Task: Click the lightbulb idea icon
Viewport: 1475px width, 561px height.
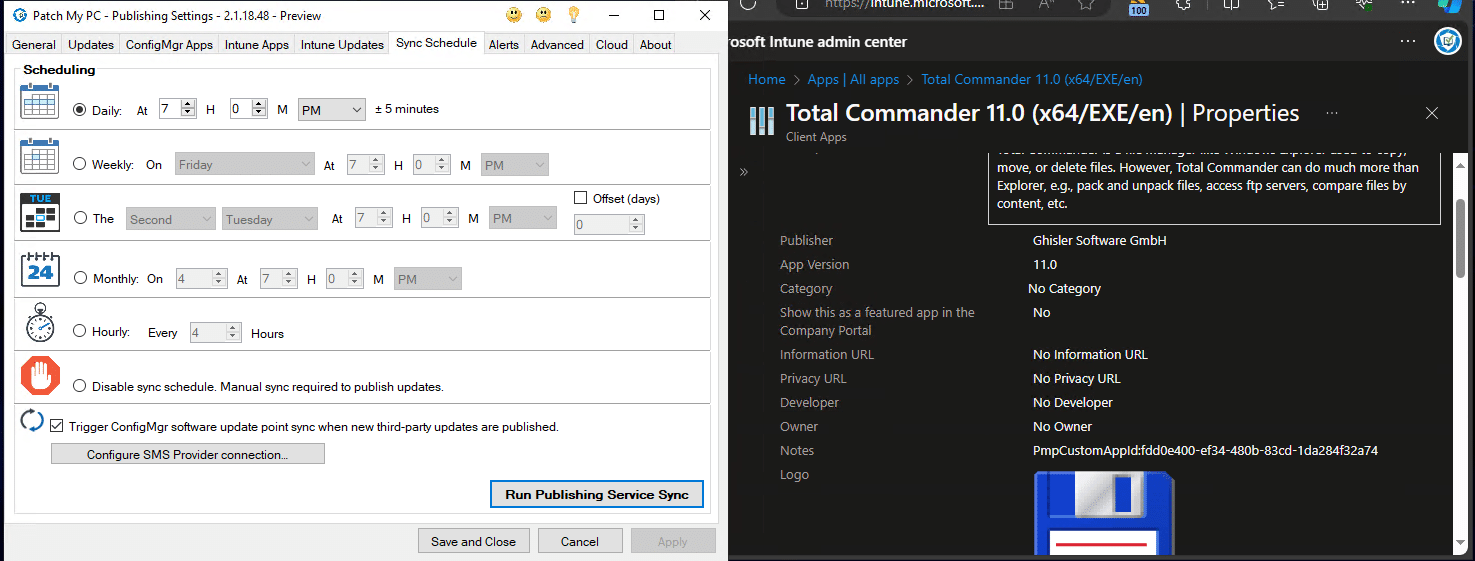Action: 574,16
